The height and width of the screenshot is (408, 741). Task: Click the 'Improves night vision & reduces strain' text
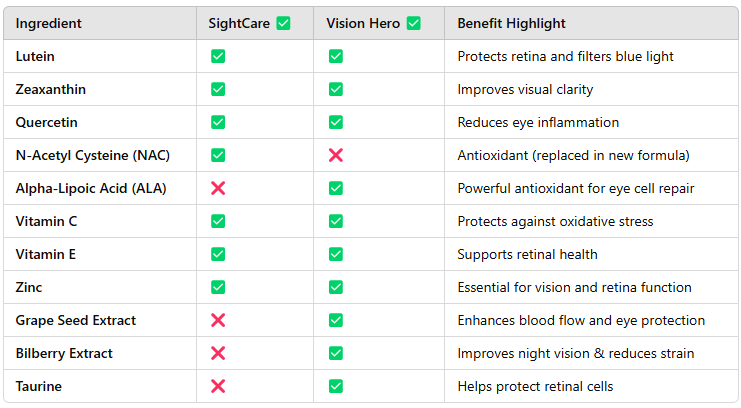click(x=575, y=353)
